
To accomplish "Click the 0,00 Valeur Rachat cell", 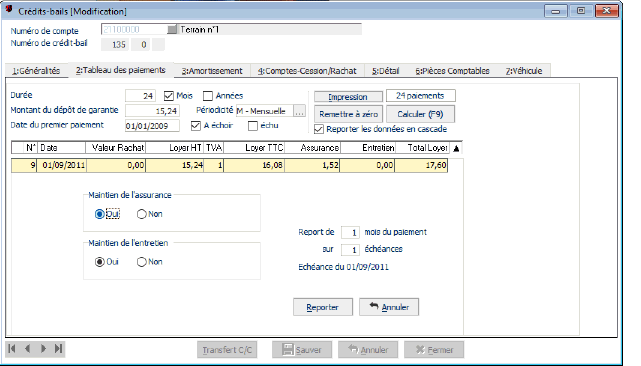I will [x=116, y=165].
